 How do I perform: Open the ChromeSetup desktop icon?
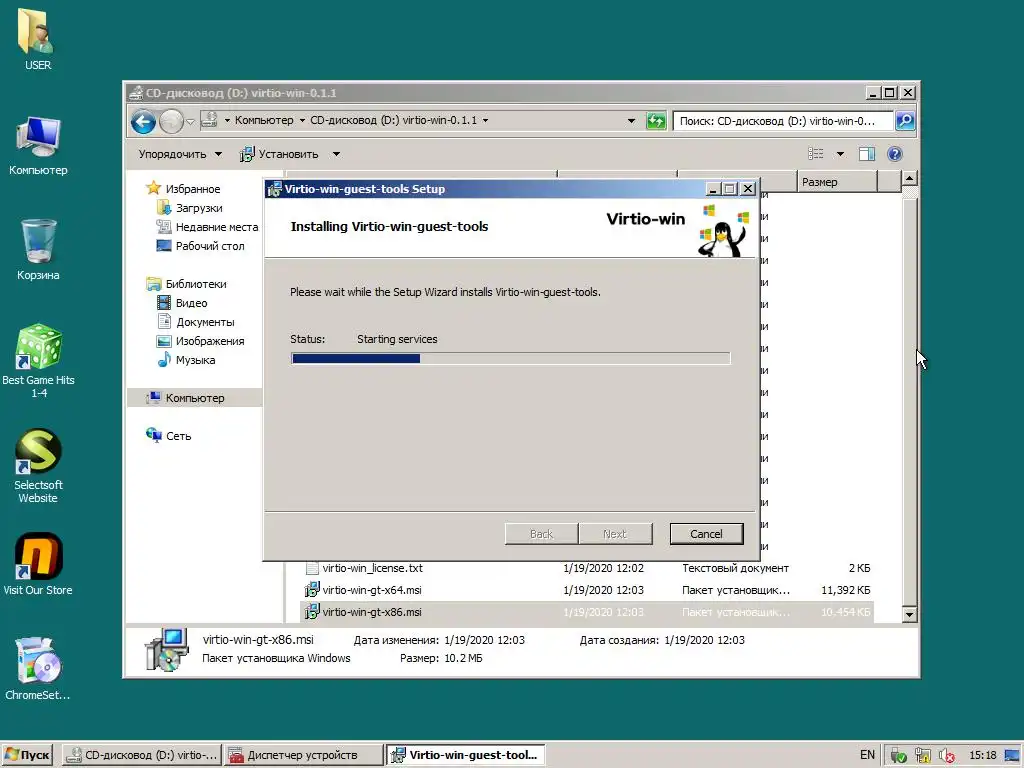38,669
